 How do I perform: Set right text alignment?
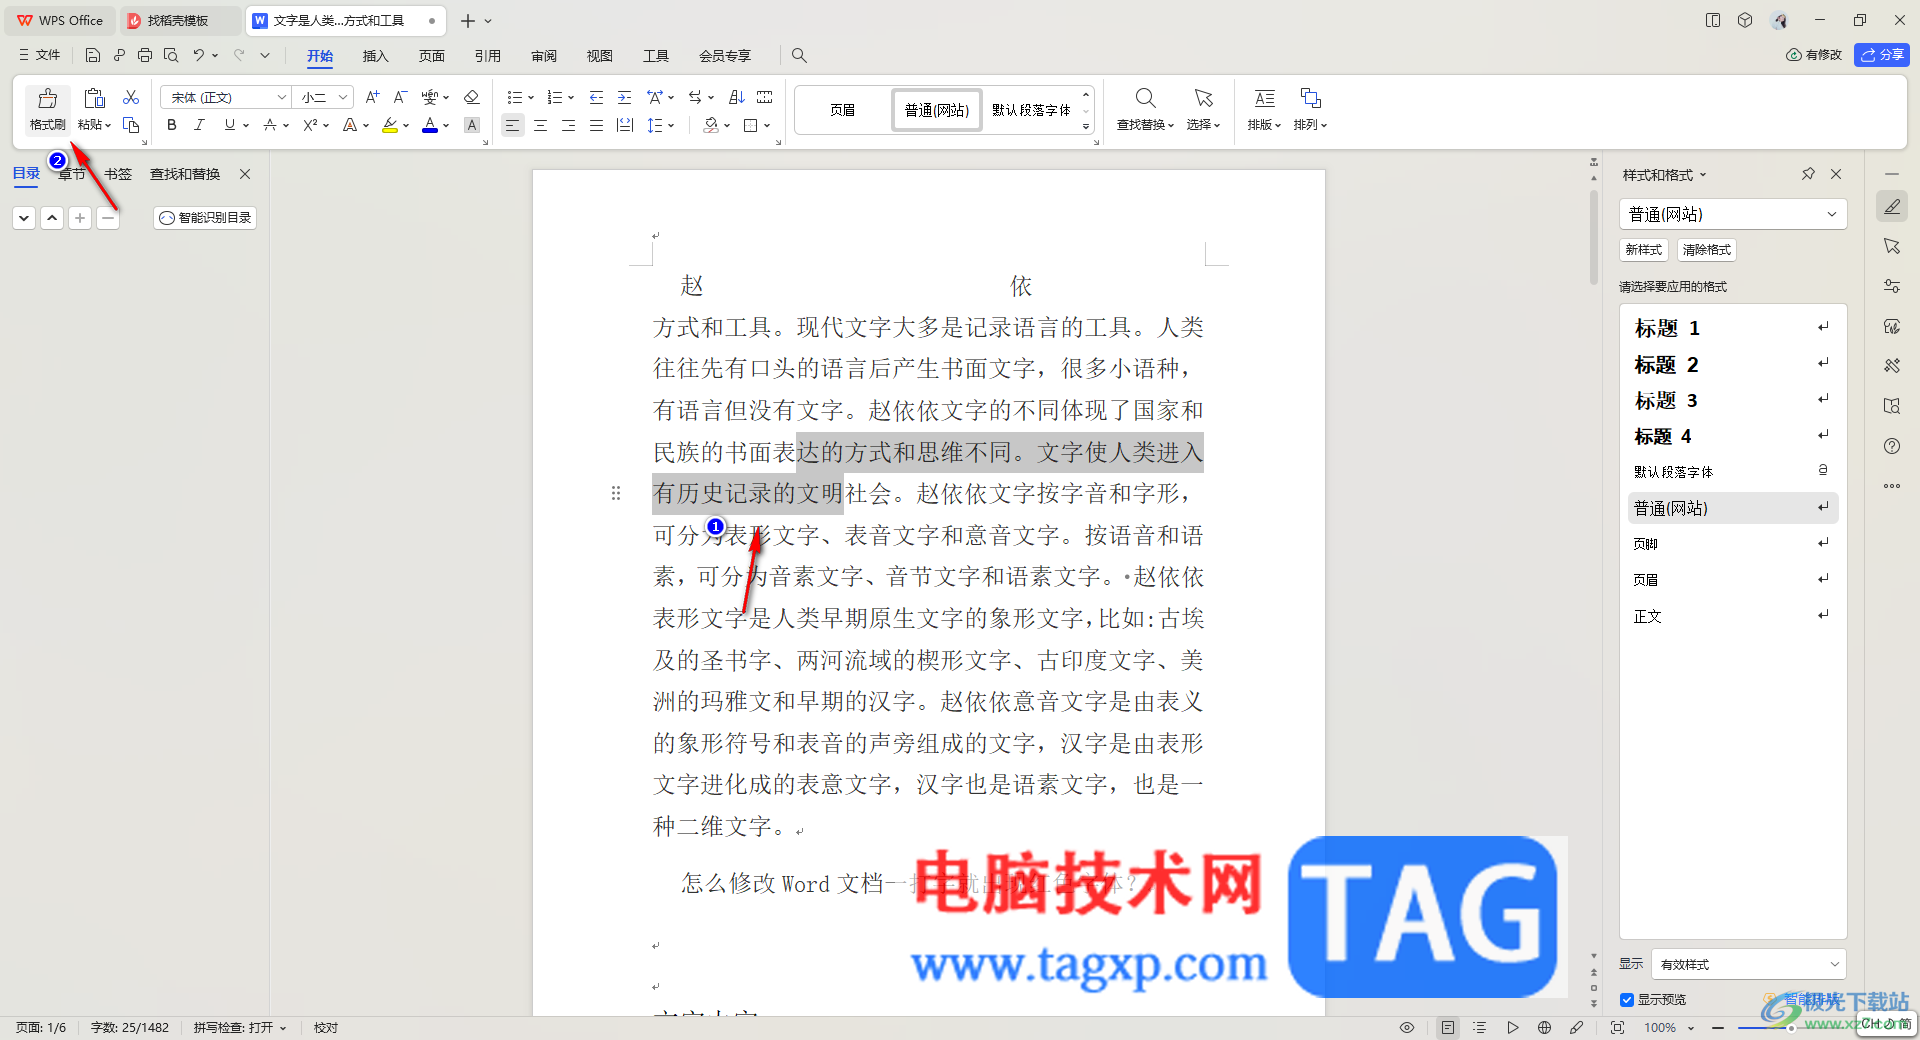tap(568, 125)
